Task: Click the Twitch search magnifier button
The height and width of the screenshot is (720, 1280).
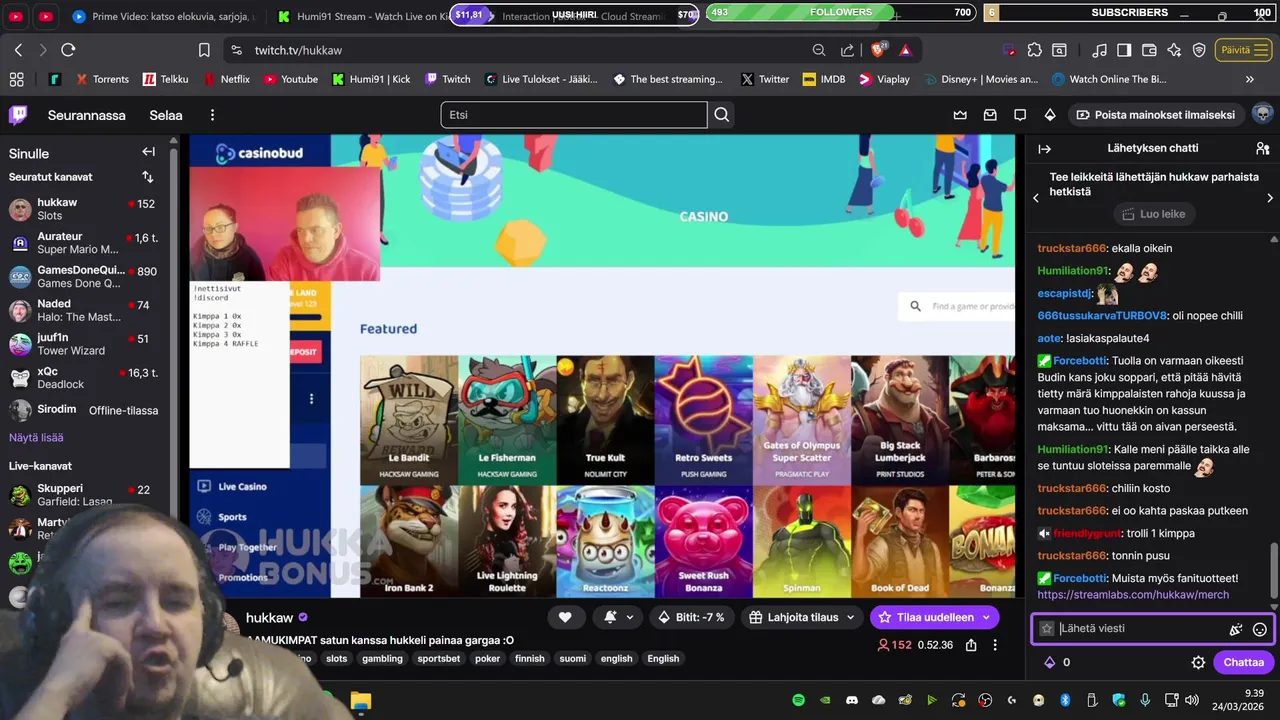Action: (722, 115)
